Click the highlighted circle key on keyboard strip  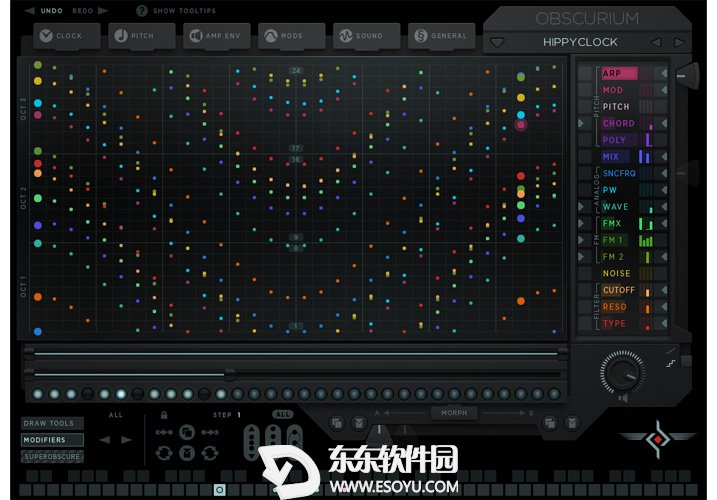[x=219, y=490]
